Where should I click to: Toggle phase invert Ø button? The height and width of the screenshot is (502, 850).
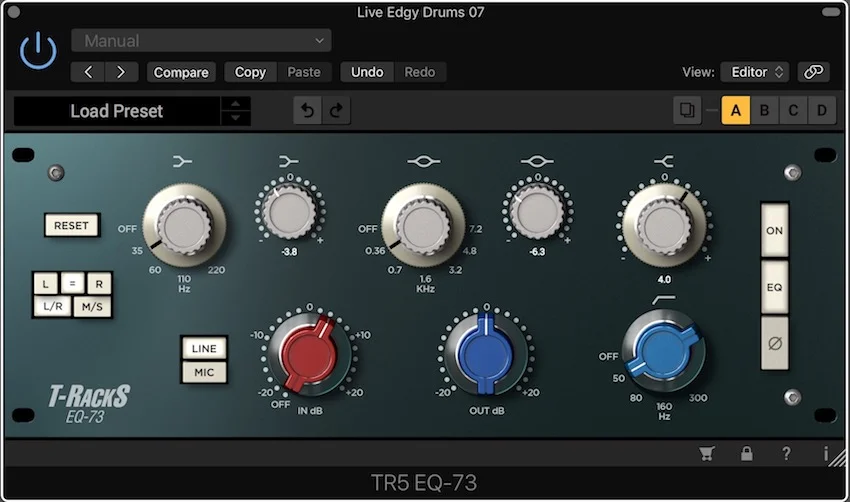coord(775,343)
